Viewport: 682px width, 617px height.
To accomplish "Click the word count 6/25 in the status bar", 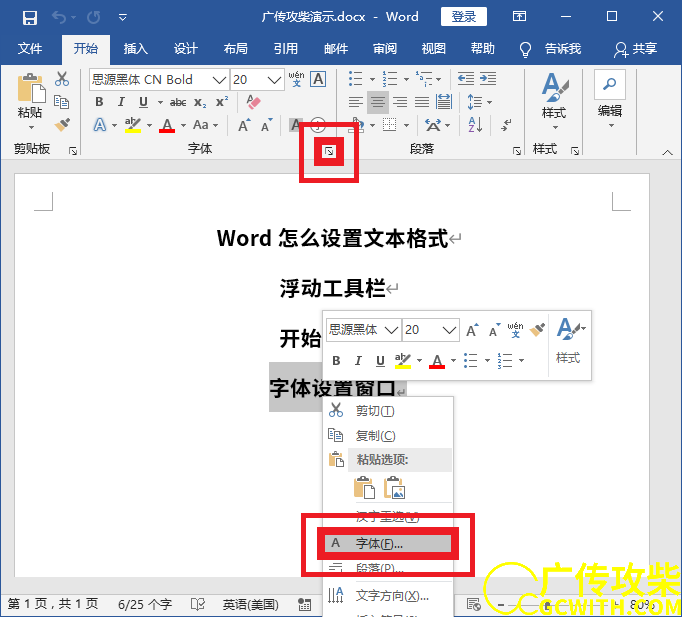I will 145,604.
